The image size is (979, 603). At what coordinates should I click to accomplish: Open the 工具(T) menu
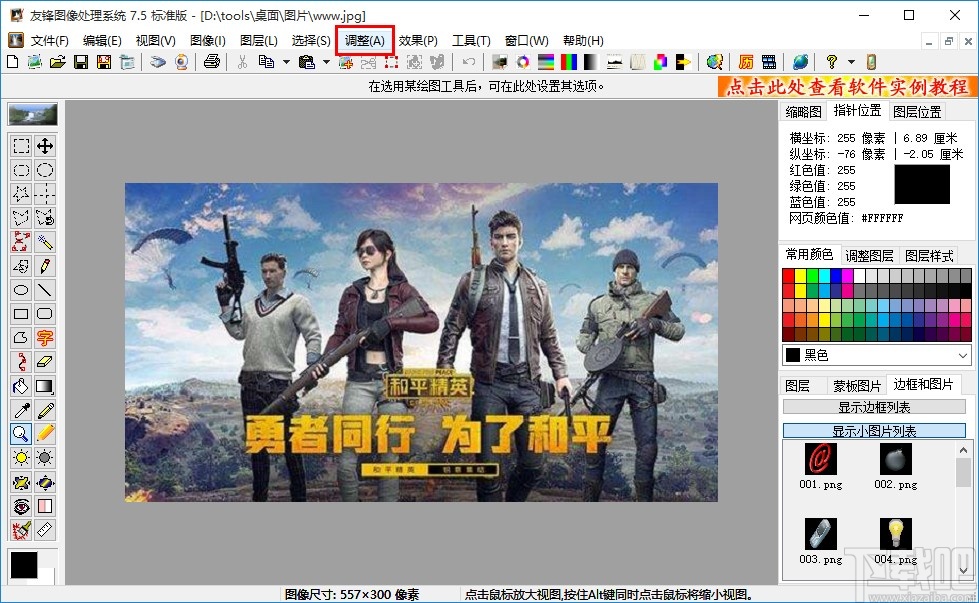tap(471, 41)
